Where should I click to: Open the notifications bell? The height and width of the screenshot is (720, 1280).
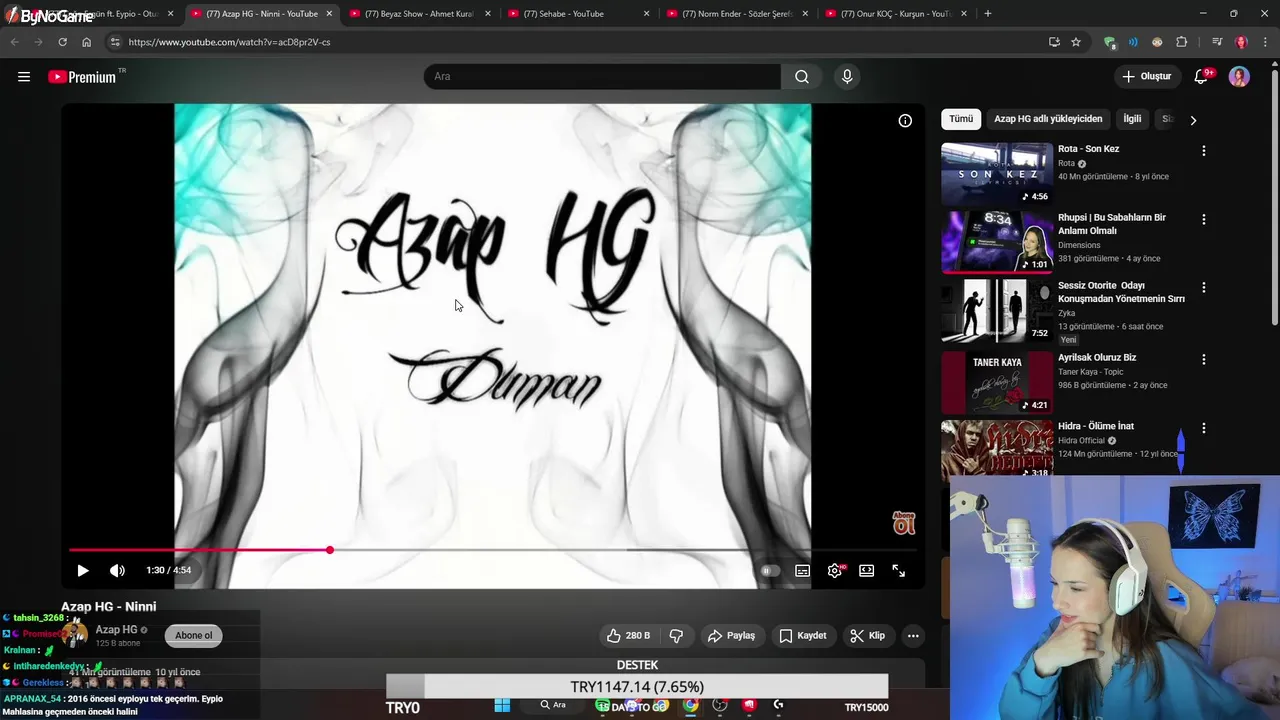[1202, 77]
